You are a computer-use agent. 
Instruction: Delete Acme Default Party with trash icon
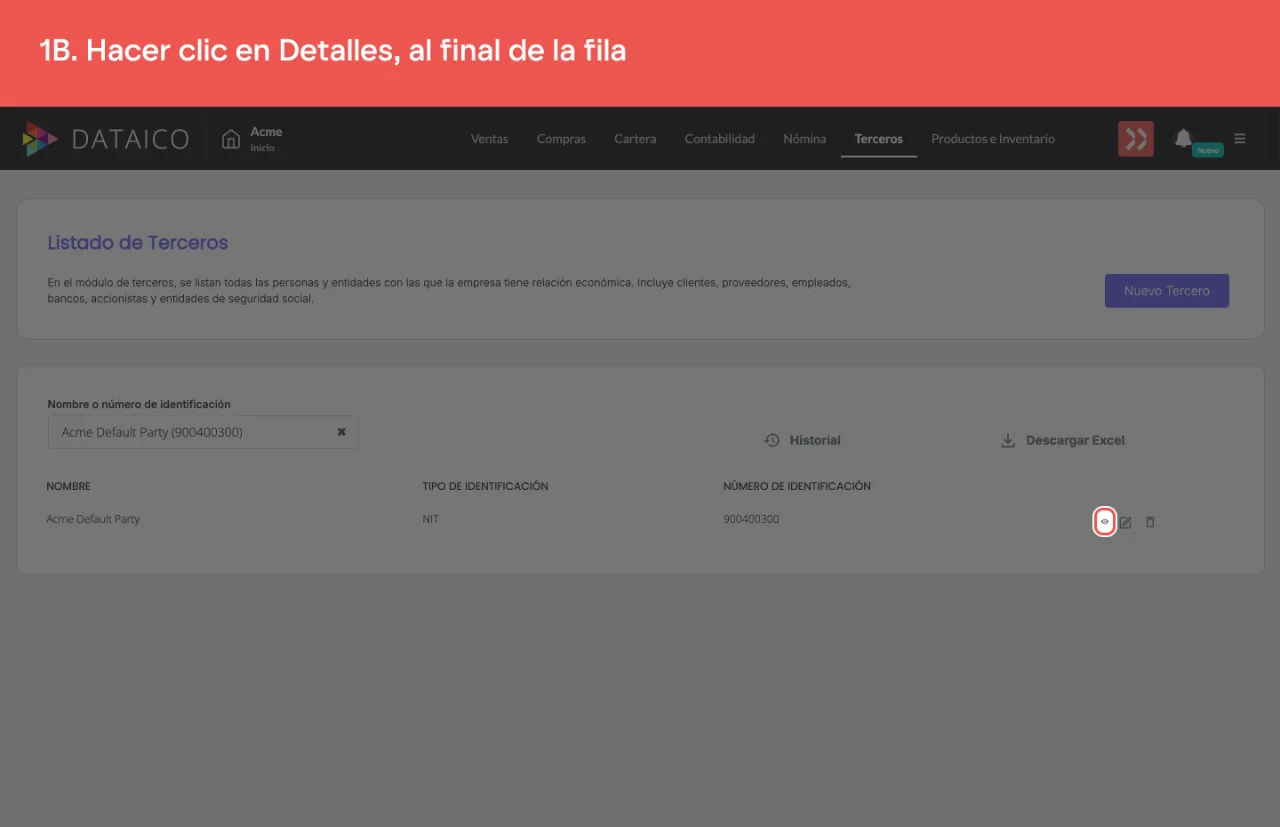click(x=1150, y=522)
